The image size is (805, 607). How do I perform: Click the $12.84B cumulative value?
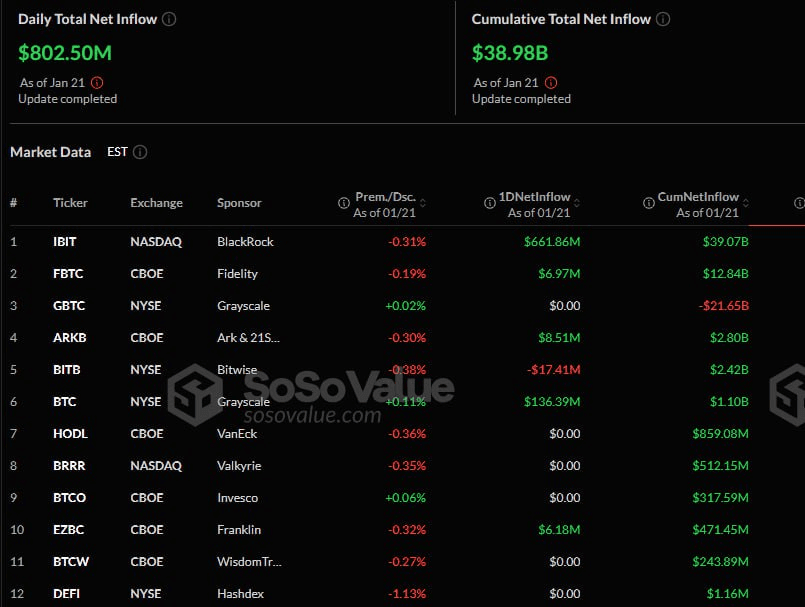725,274
